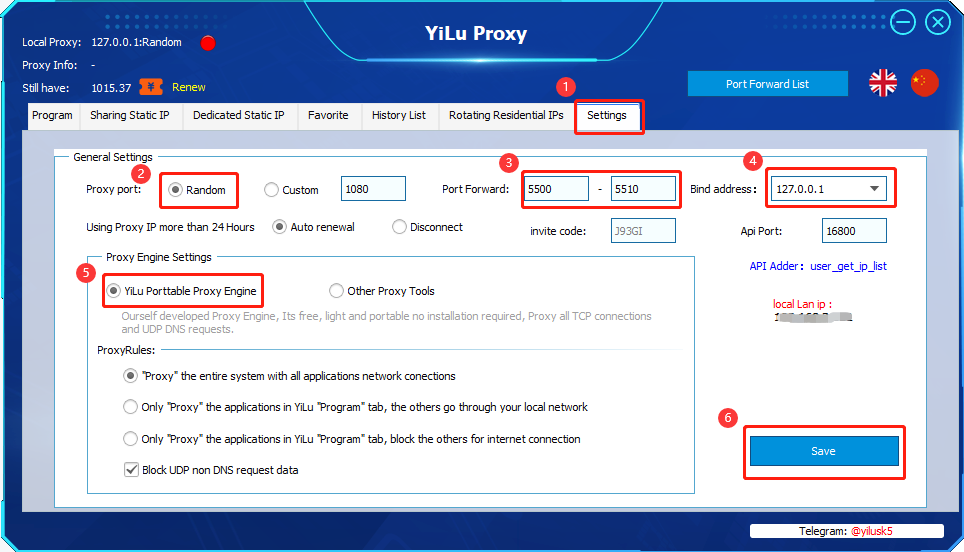
Task: Open the Rotating Residential IPs tab
Action: (506, 116)
